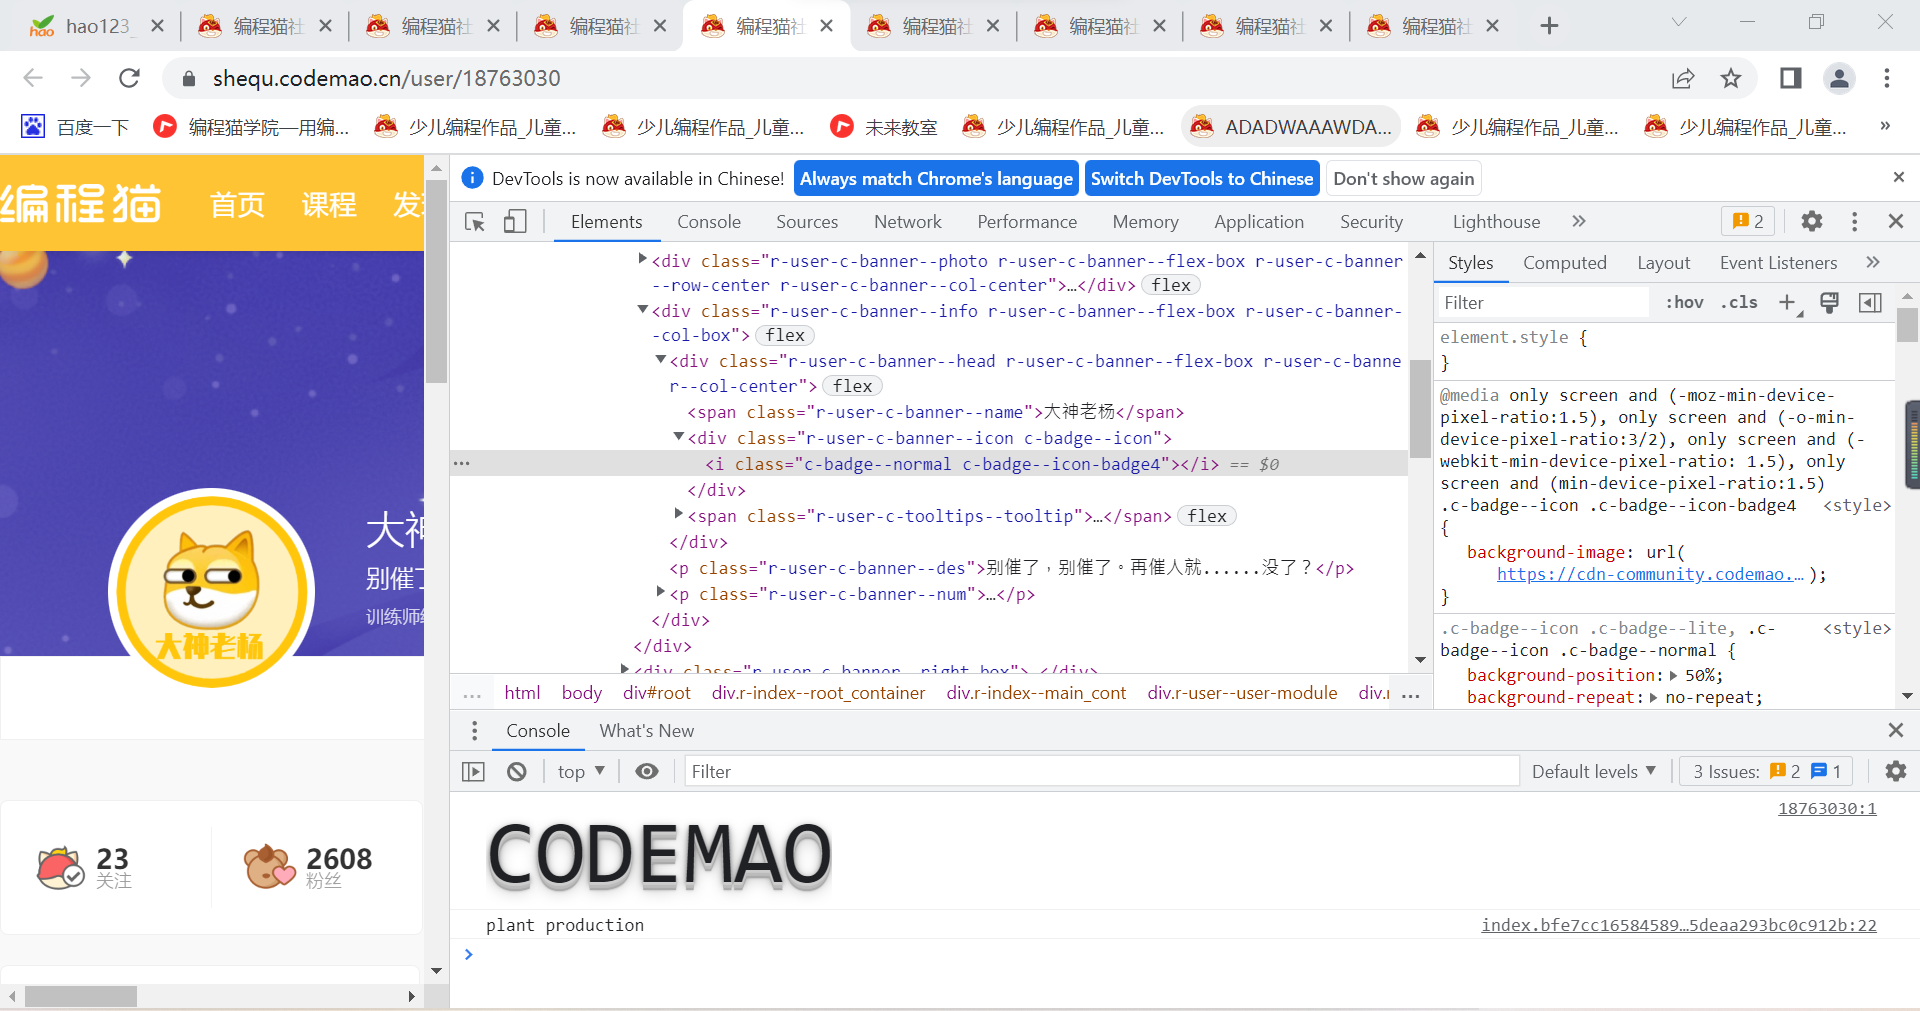Show more DevTools tabs chevron
The image size is (1920, 1011).
tap(1579, 221)
